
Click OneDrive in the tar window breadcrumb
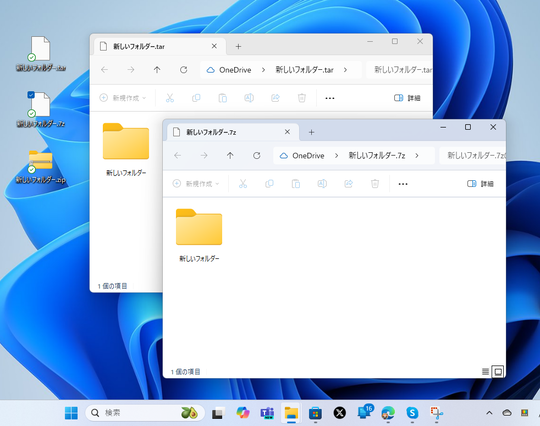[x=235, y=70]
